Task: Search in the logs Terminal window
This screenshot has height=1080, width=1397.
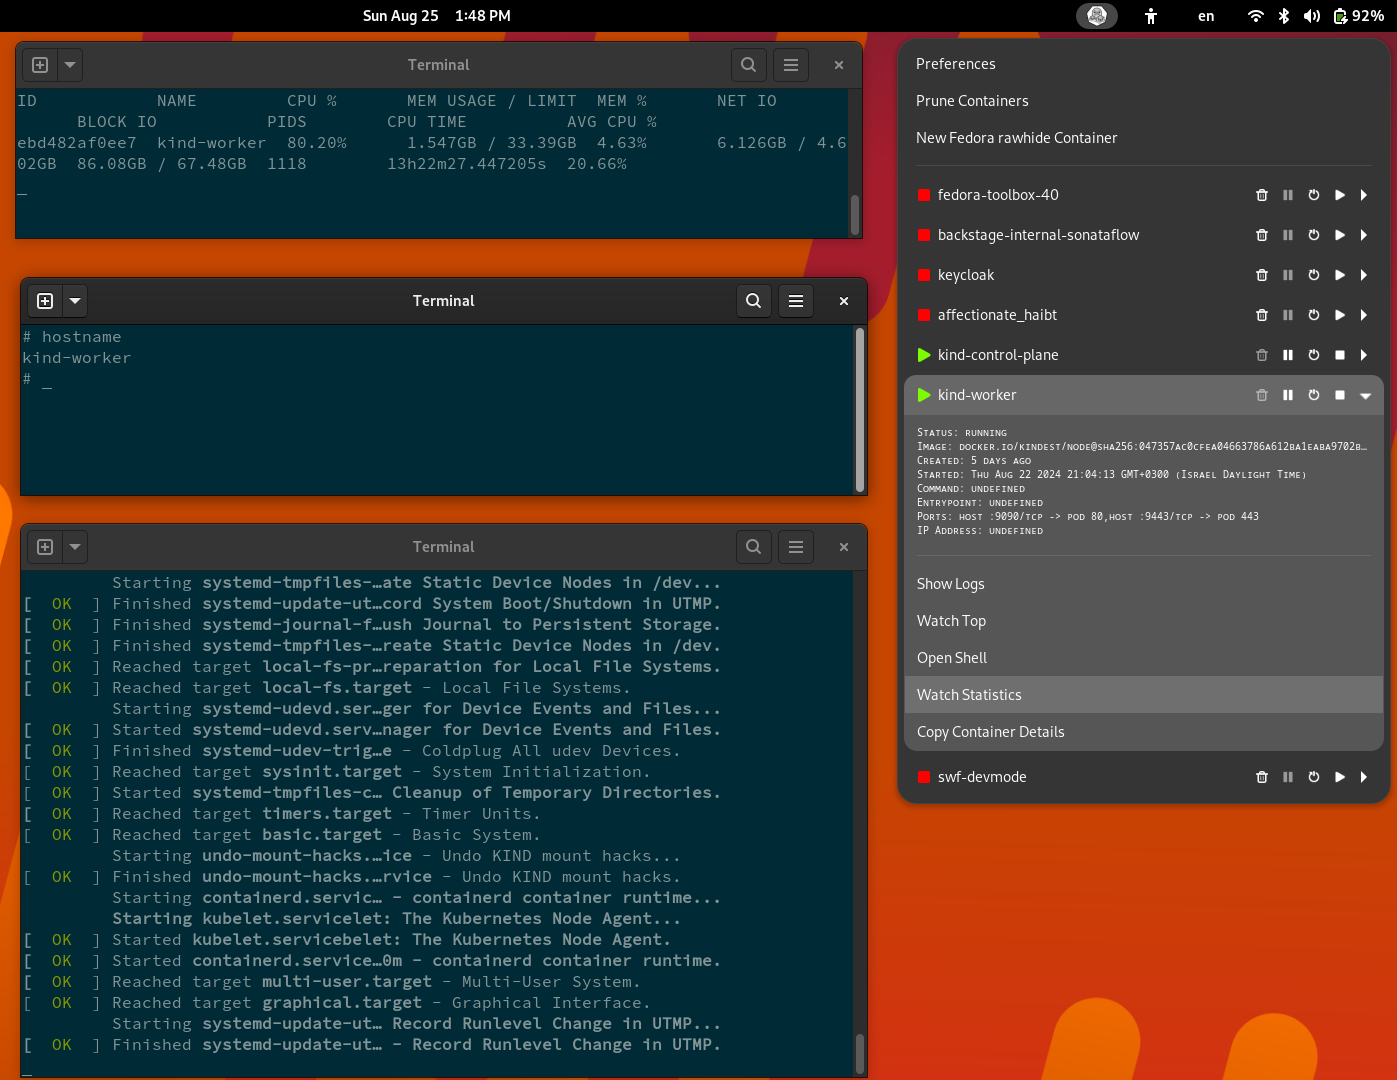Action: coord(754,547)
